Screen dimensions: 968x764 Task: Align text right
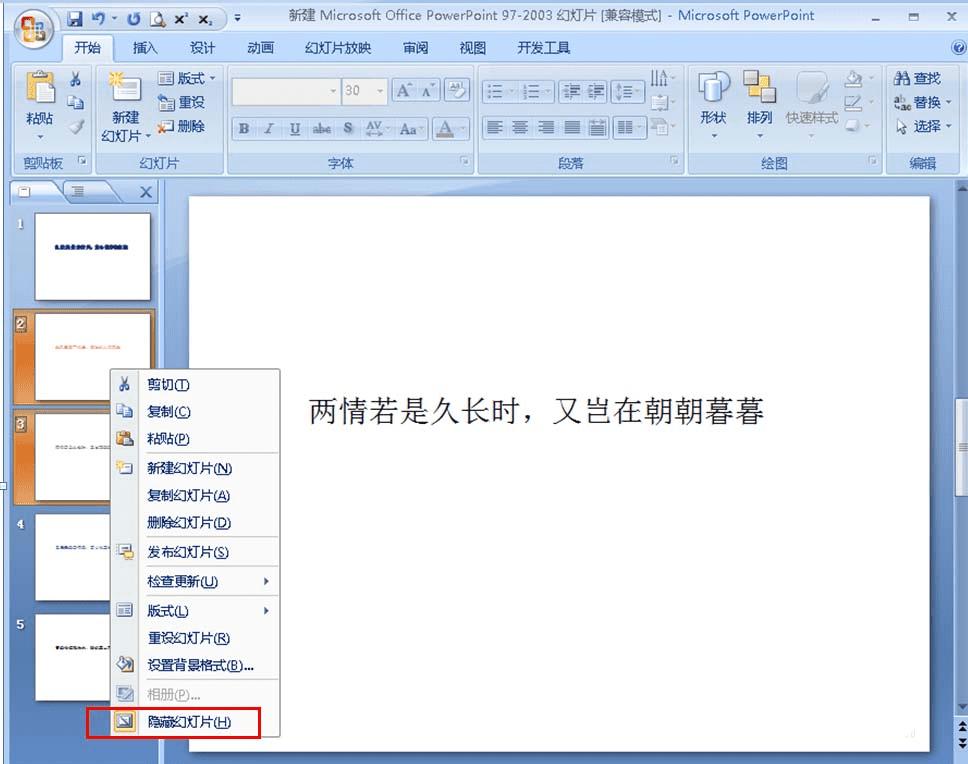pyautogui.click(x=546, y=128)
